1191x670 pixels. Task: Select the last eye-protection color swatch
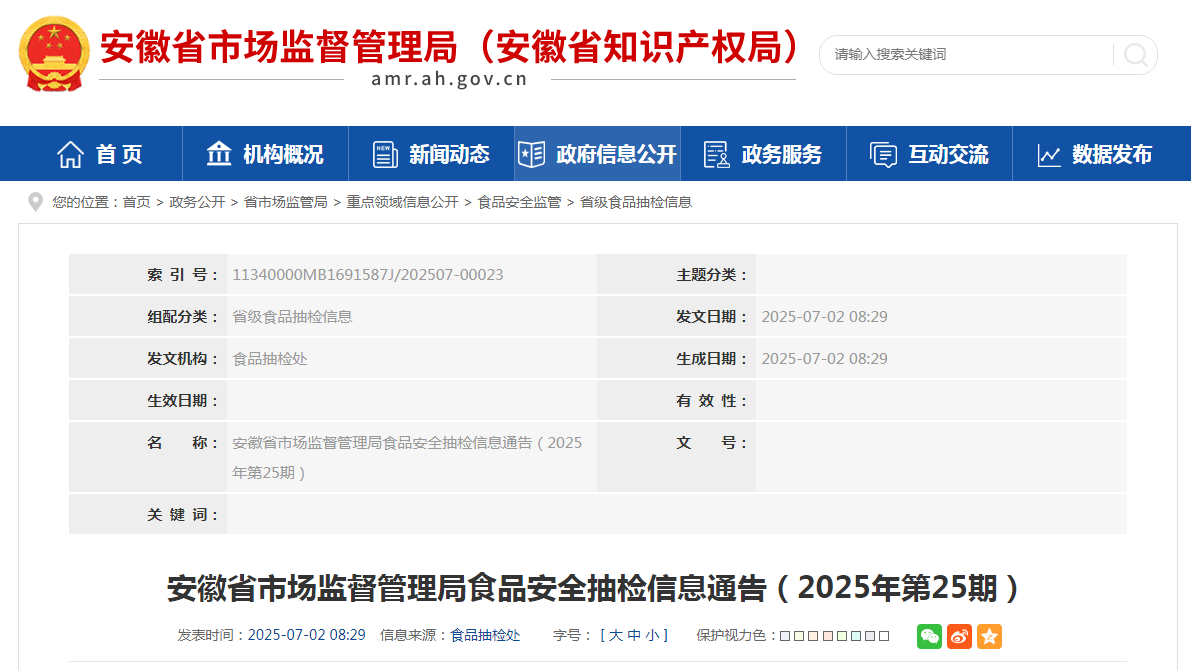tap(883, 636)
